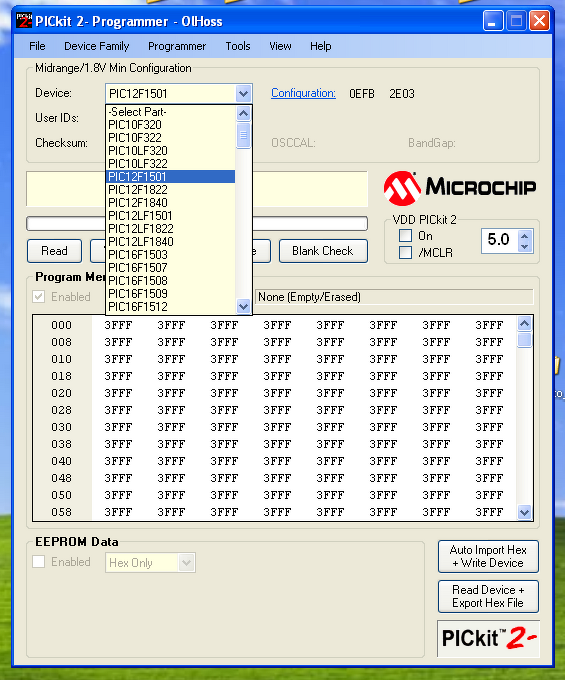Open the Programmer menu
Screen dimensions: 565x680
point(177,46)
